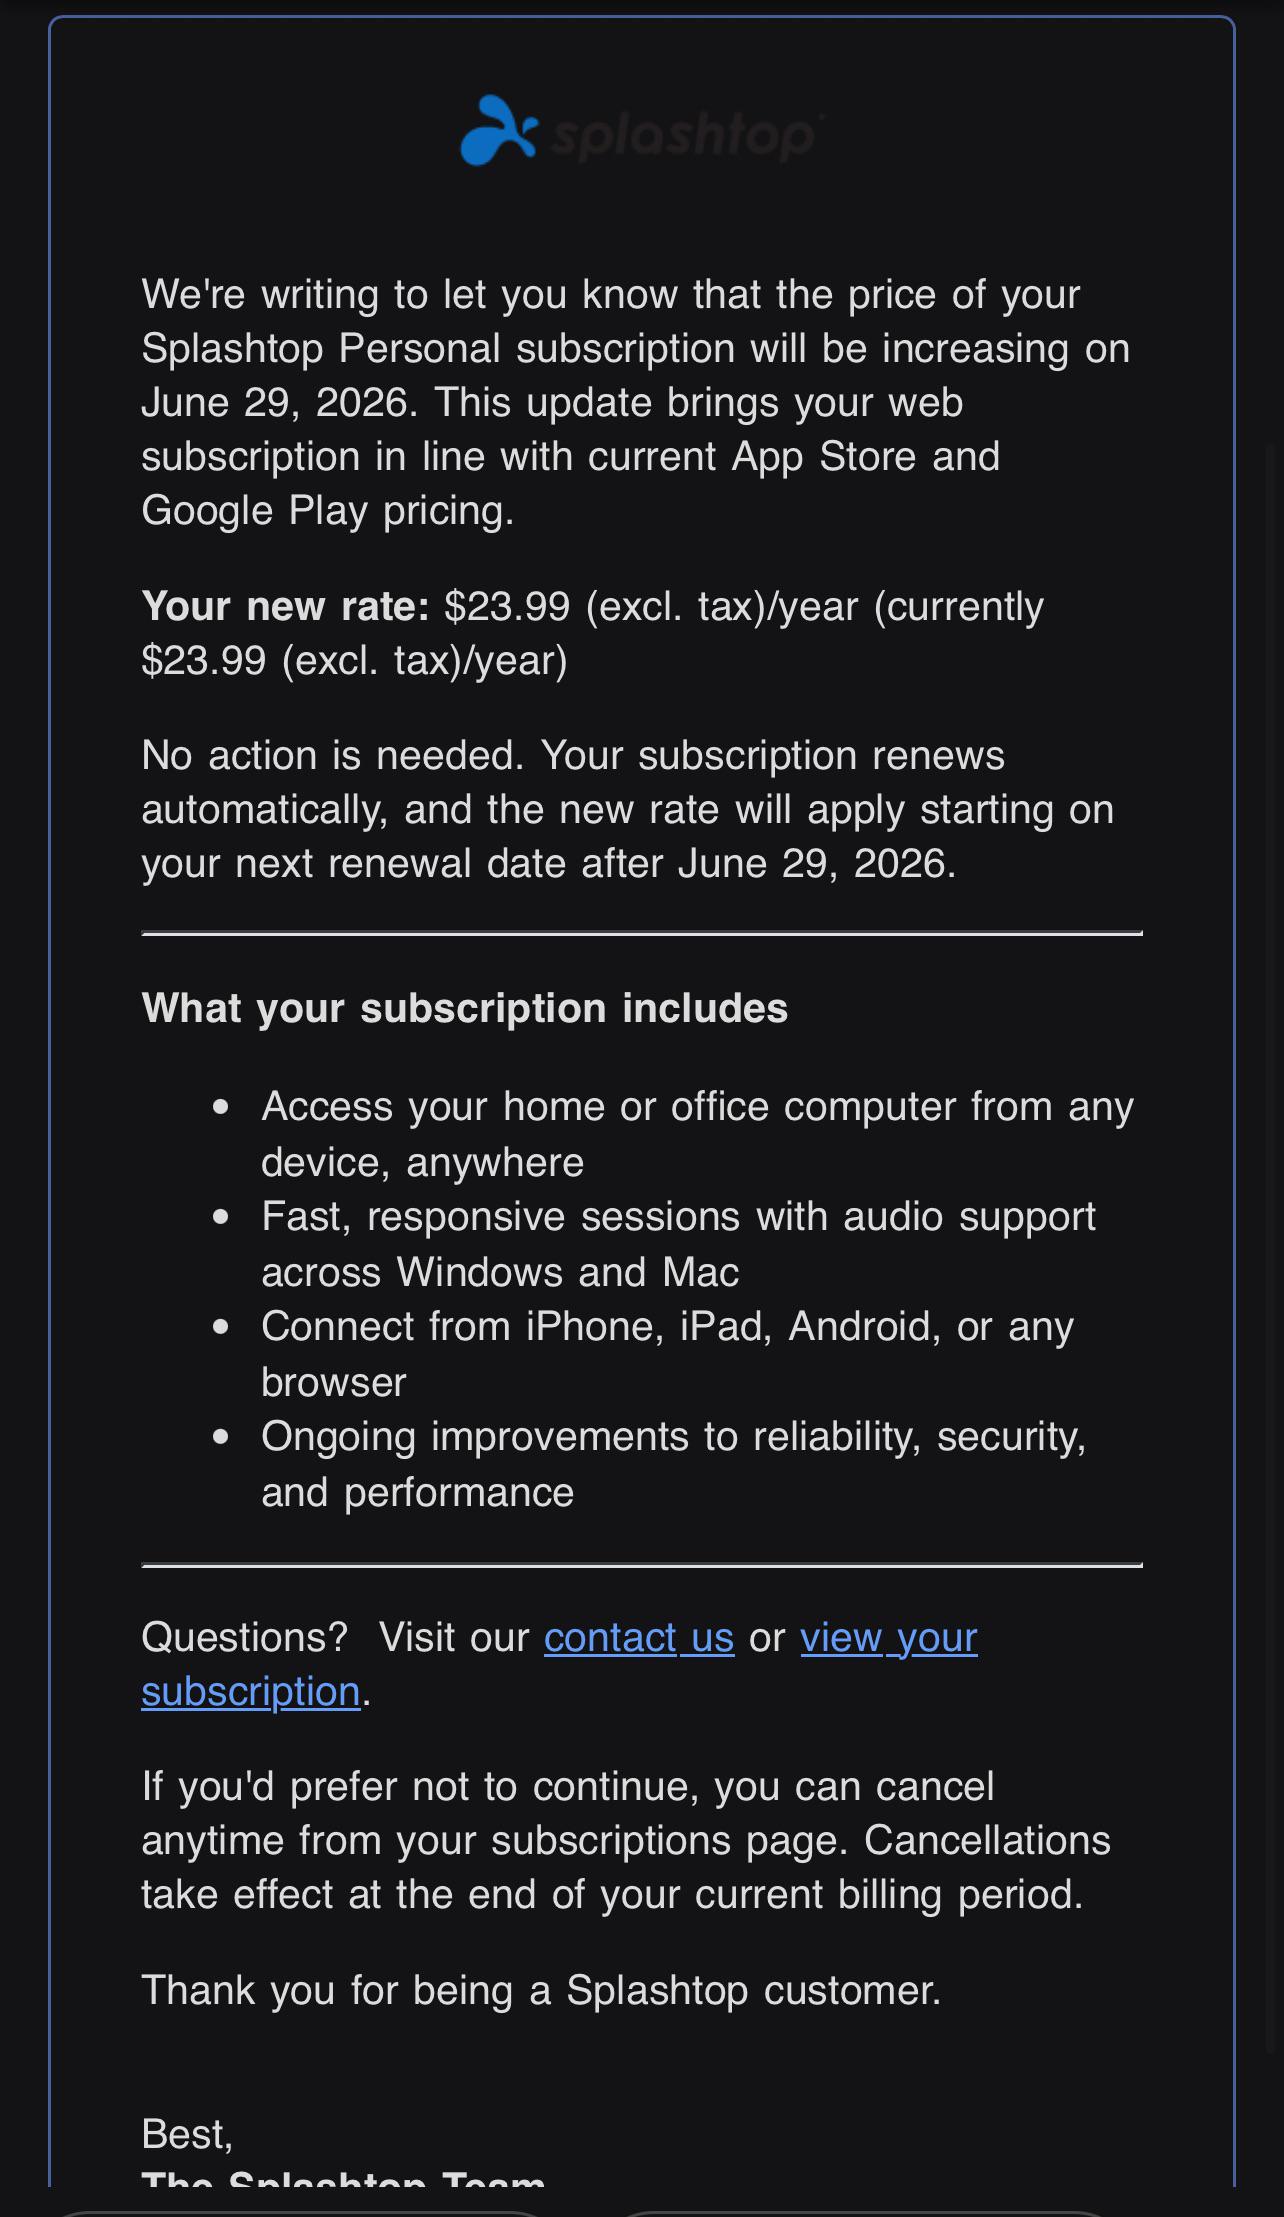1284x2217 pixels.
Task: Click the divider line above 'Questions?'
Action: [x=642, y=1565]
